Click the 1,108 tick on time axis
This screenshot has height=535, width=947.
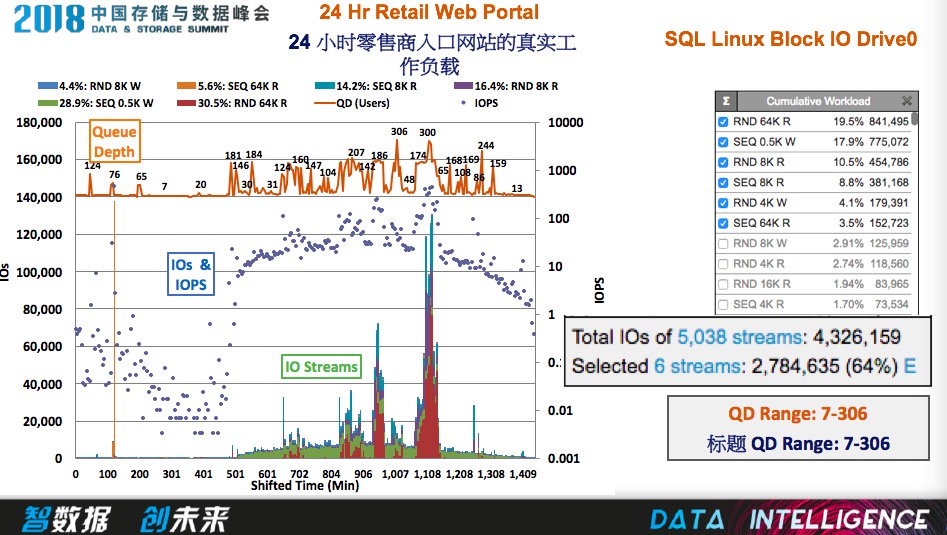click(427, 474)
